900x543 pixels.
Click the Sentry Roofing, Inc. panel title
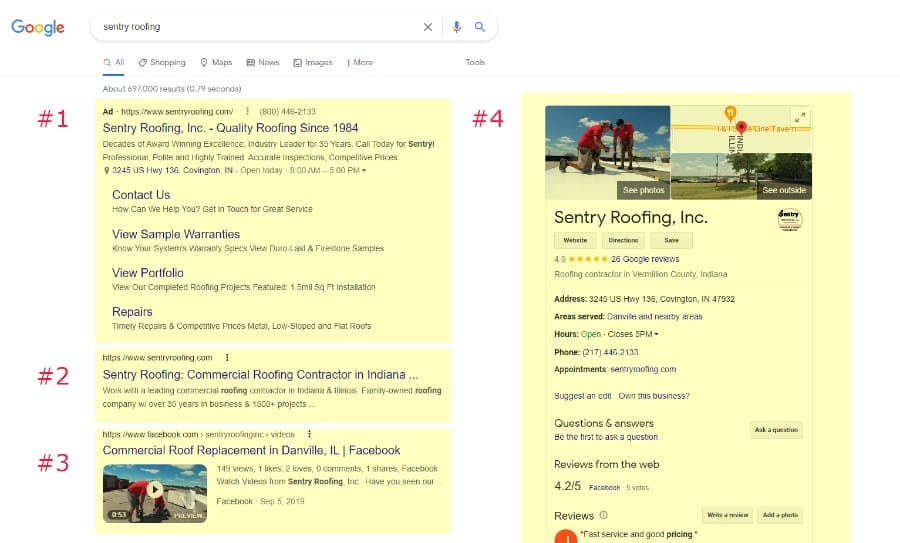(x=631, y=218)
